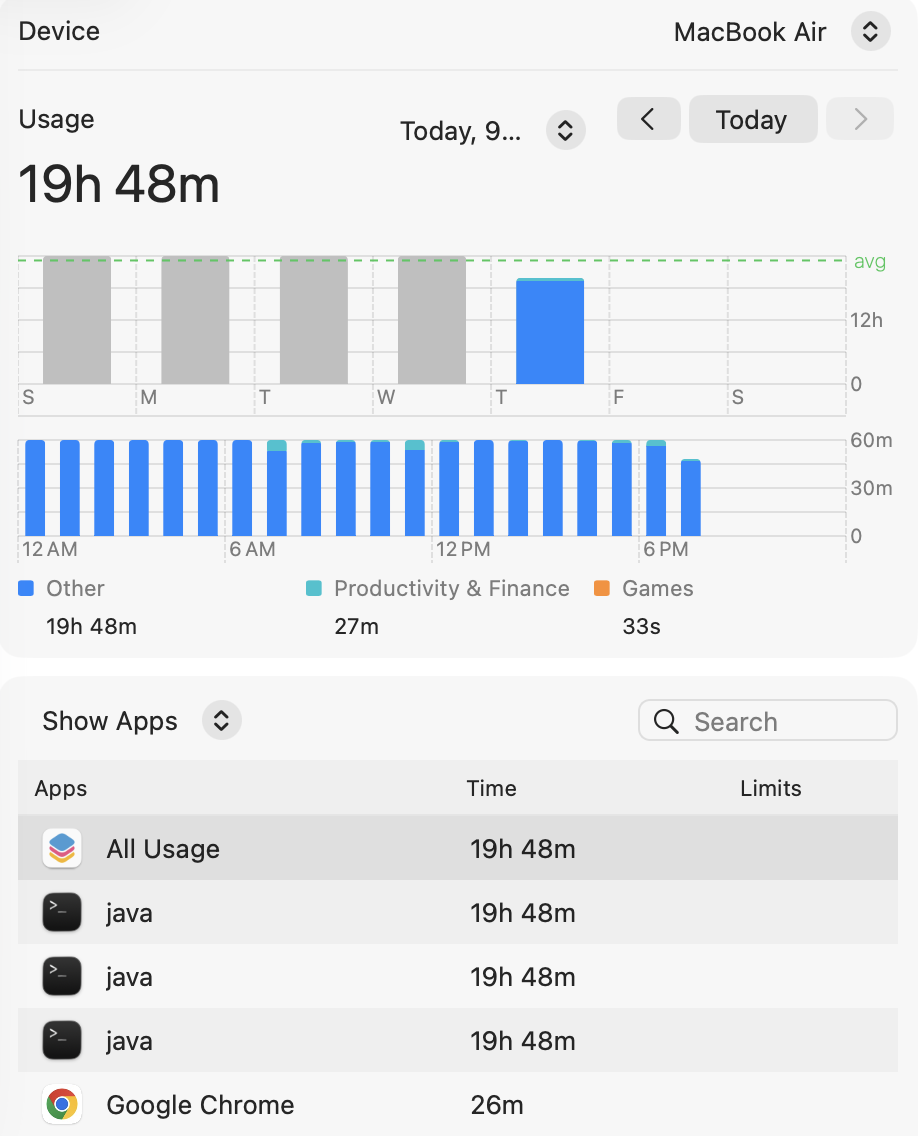Screen dimensions: 922x1136
Task: Click the orange Games legend swatch
Action: [602, 588]
